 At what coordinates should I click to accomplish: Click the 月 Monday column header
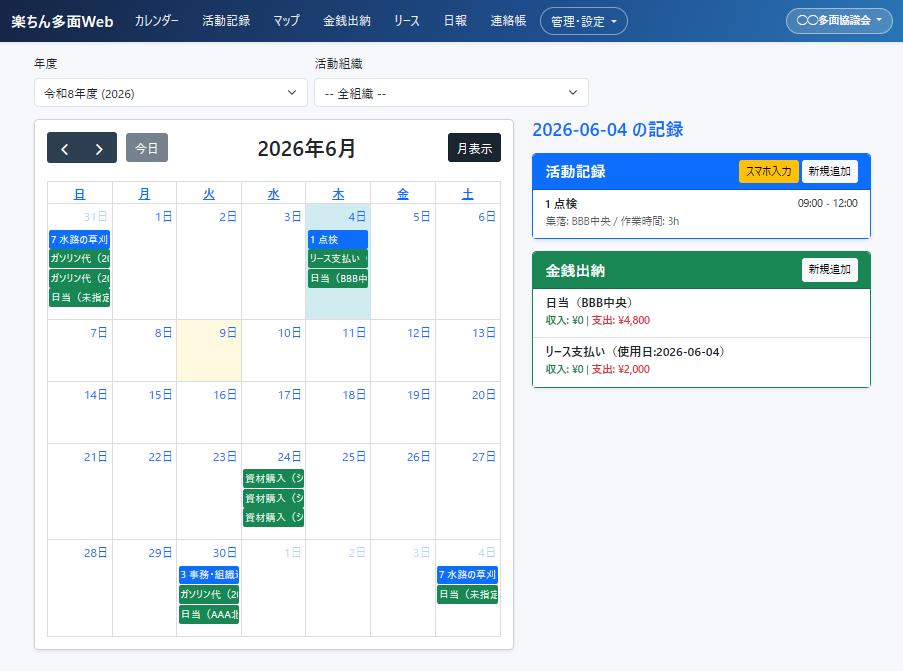pyautogui.click(x=144, y=194)
